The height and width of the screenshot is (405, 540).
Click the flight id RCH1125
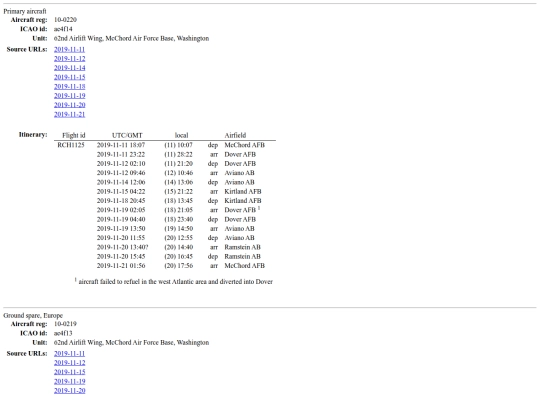pyautogui.click(x=71, y=145)
